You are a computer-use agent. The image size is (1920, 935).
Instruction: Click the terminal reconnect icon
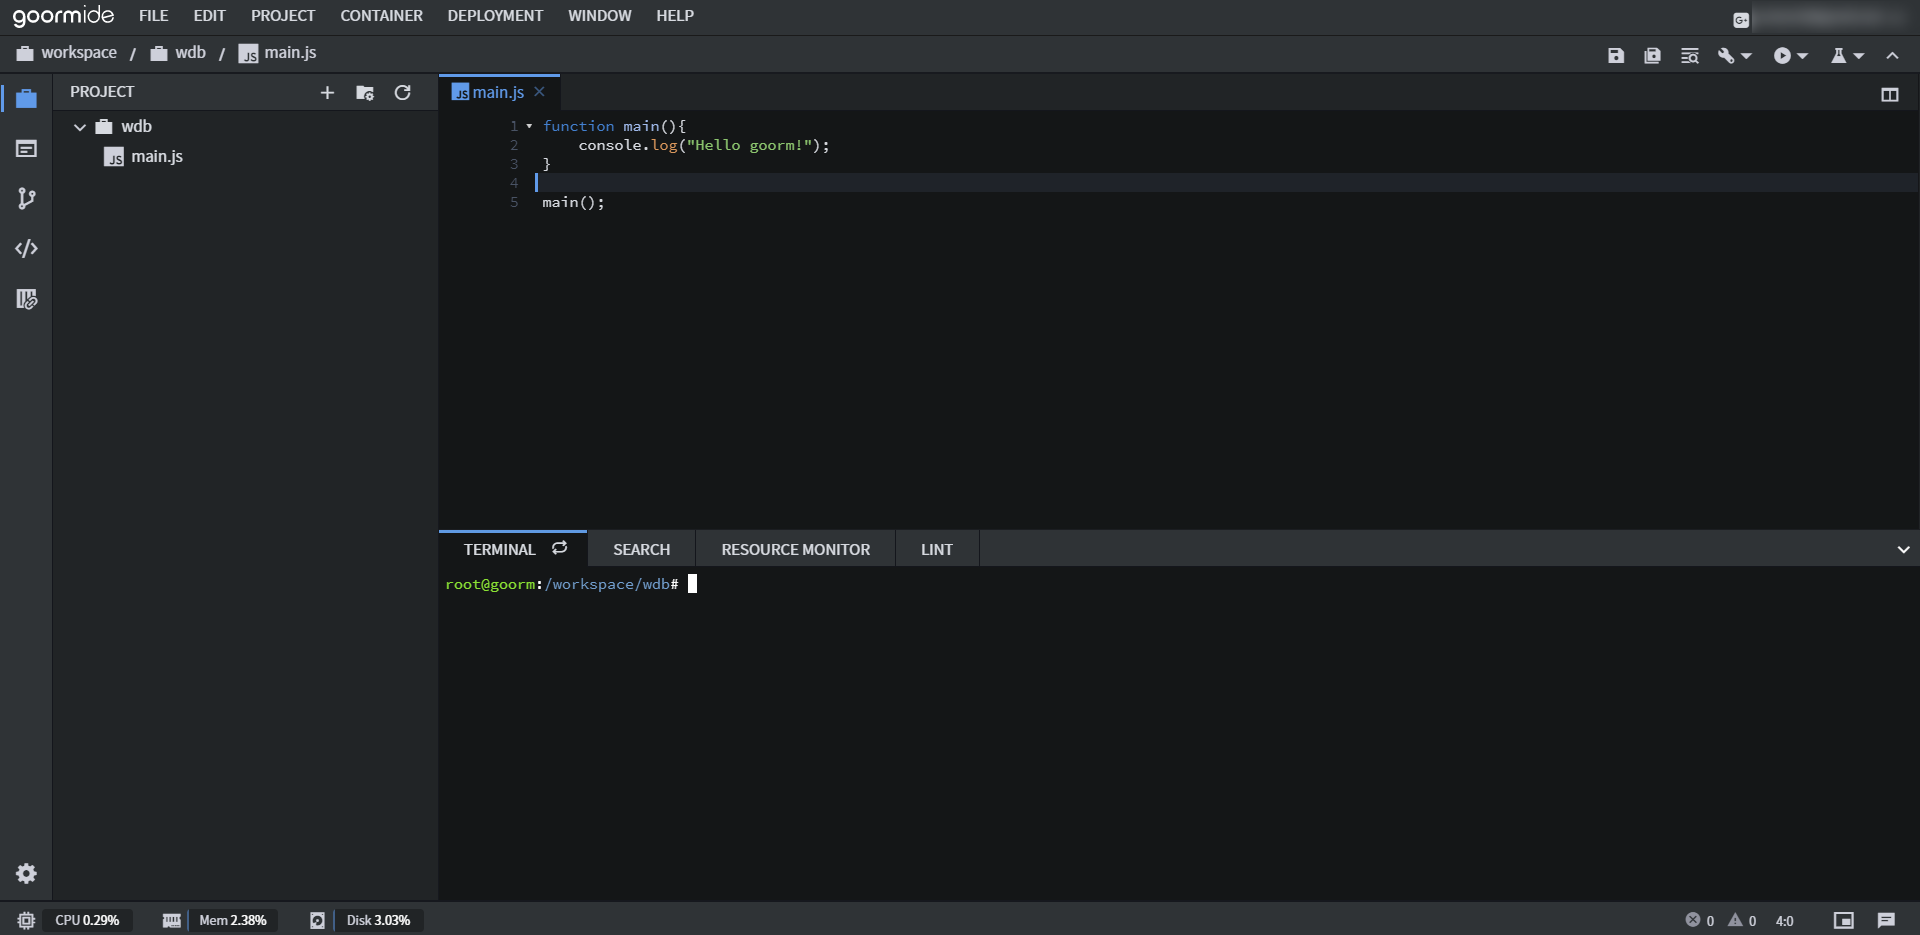[560, 548]
